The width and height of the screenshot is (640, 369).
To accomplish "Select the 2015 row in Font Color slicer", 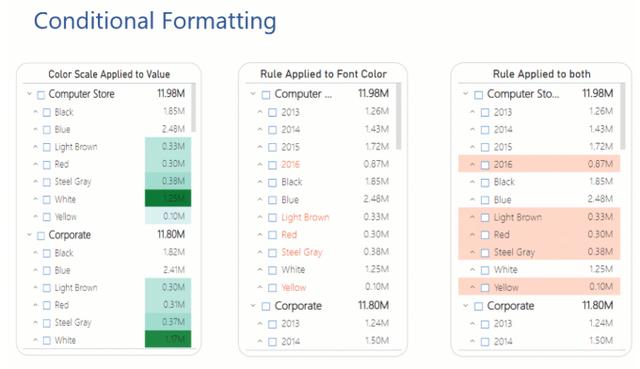I will (321, 147).
